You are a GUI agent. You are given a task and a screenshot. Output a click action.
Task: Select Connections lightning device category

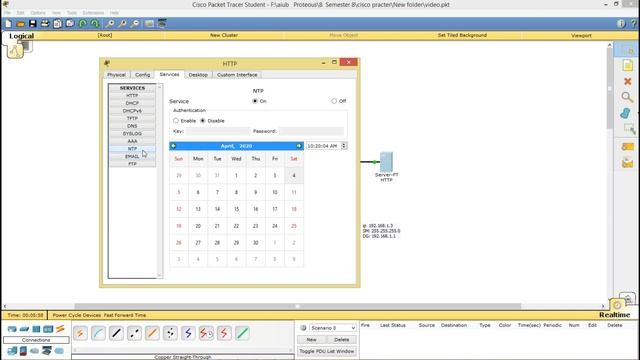click(60, 329)
